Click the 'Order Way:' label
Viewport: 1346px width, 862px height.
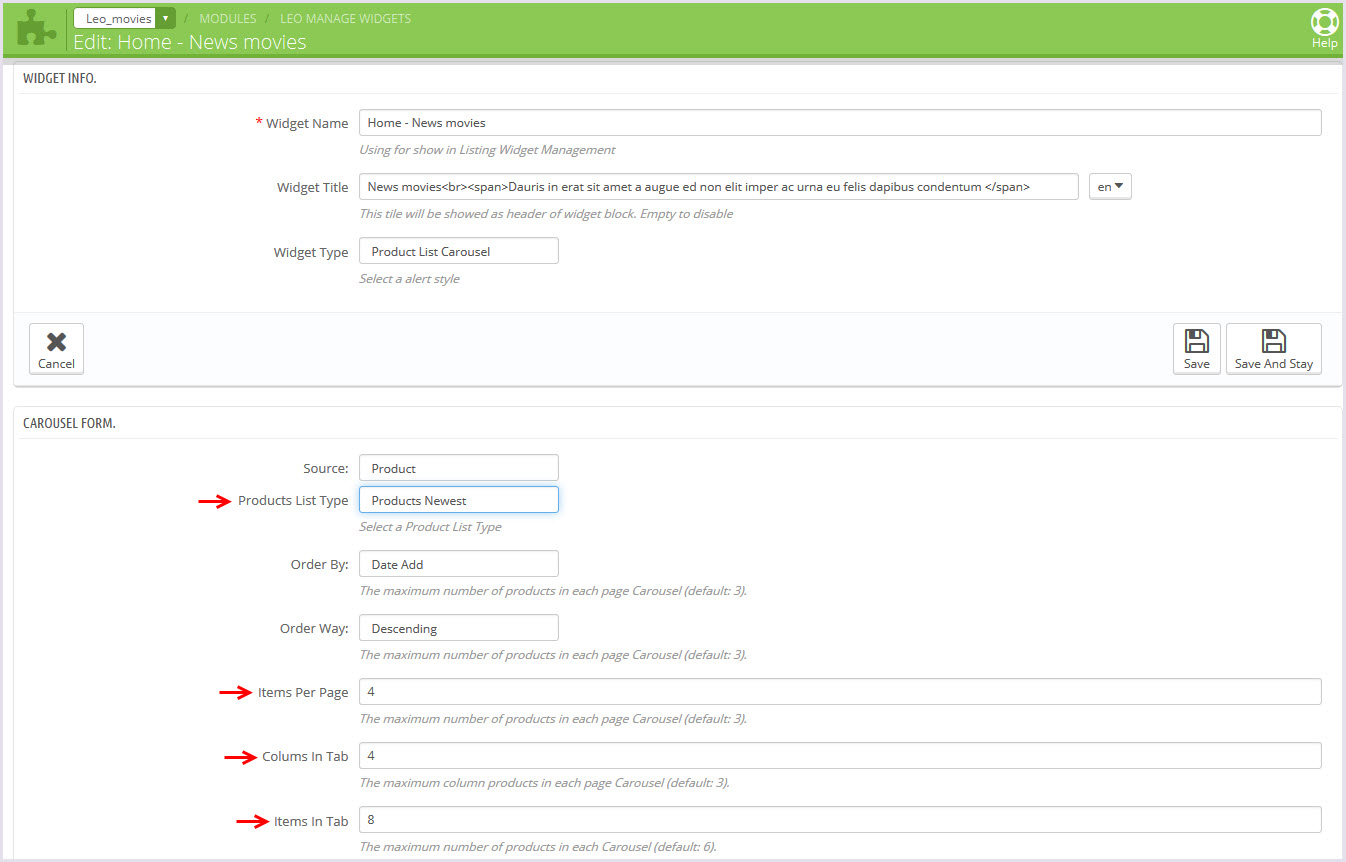coord(314,628)
